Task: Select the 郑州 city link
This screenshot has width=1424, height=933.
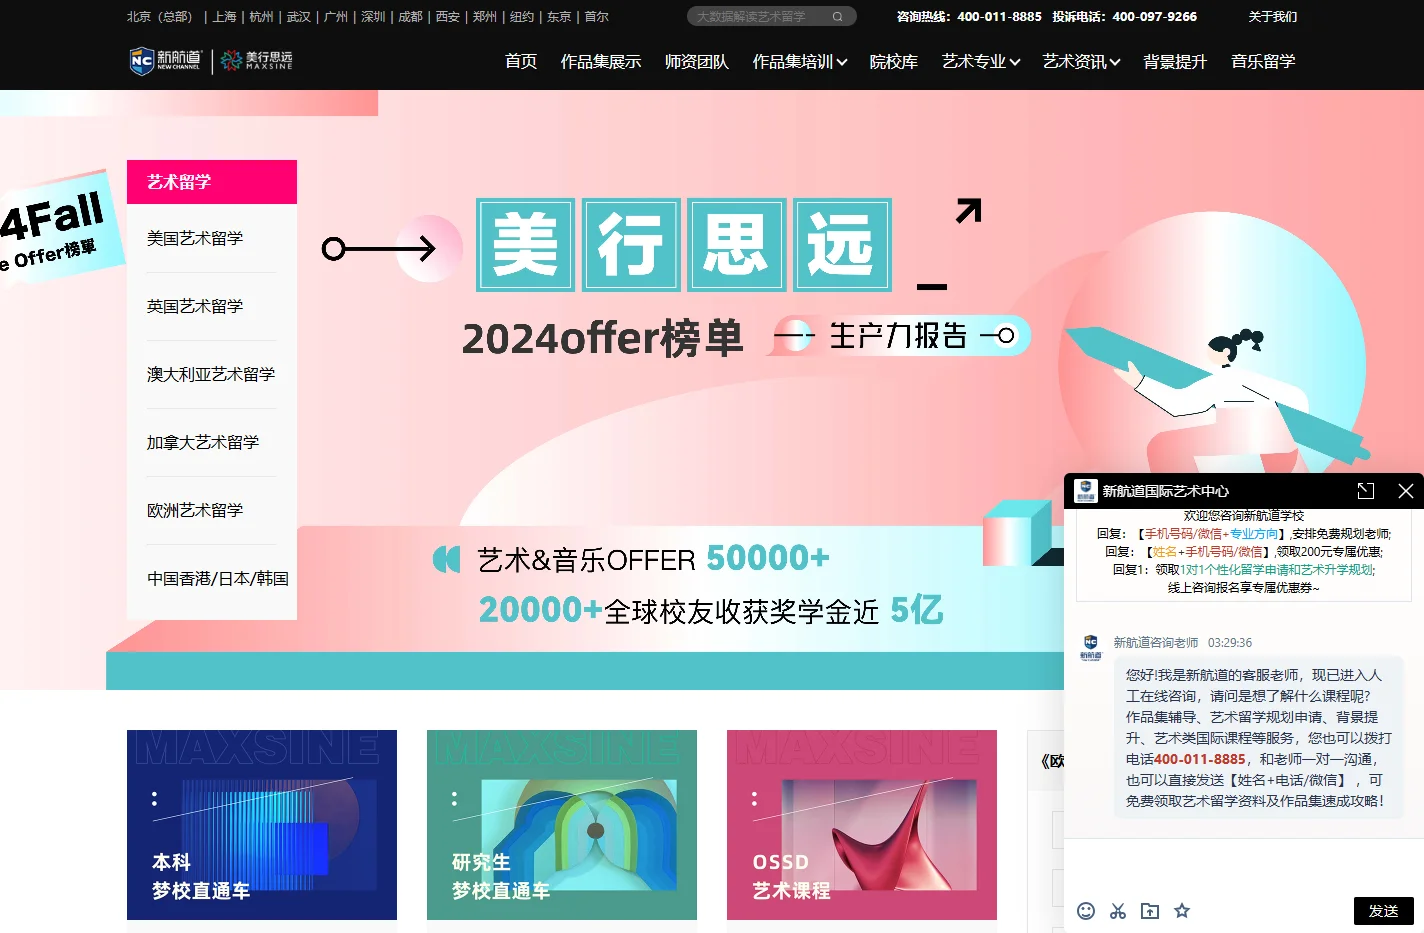Action: (x=485, y=17)
